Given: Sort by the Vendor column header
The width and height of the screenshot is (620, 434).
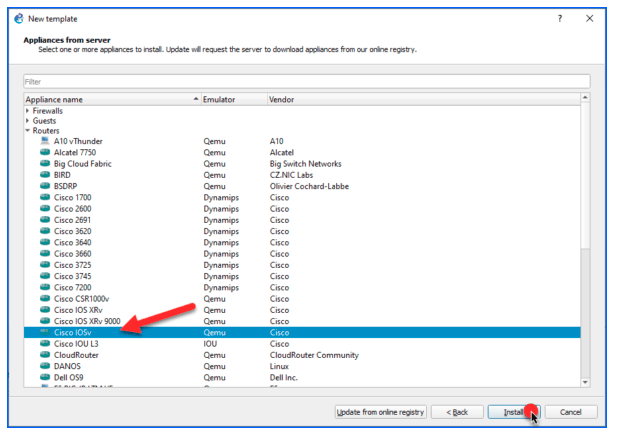Looking at the screenshot, I should [420, 100].
